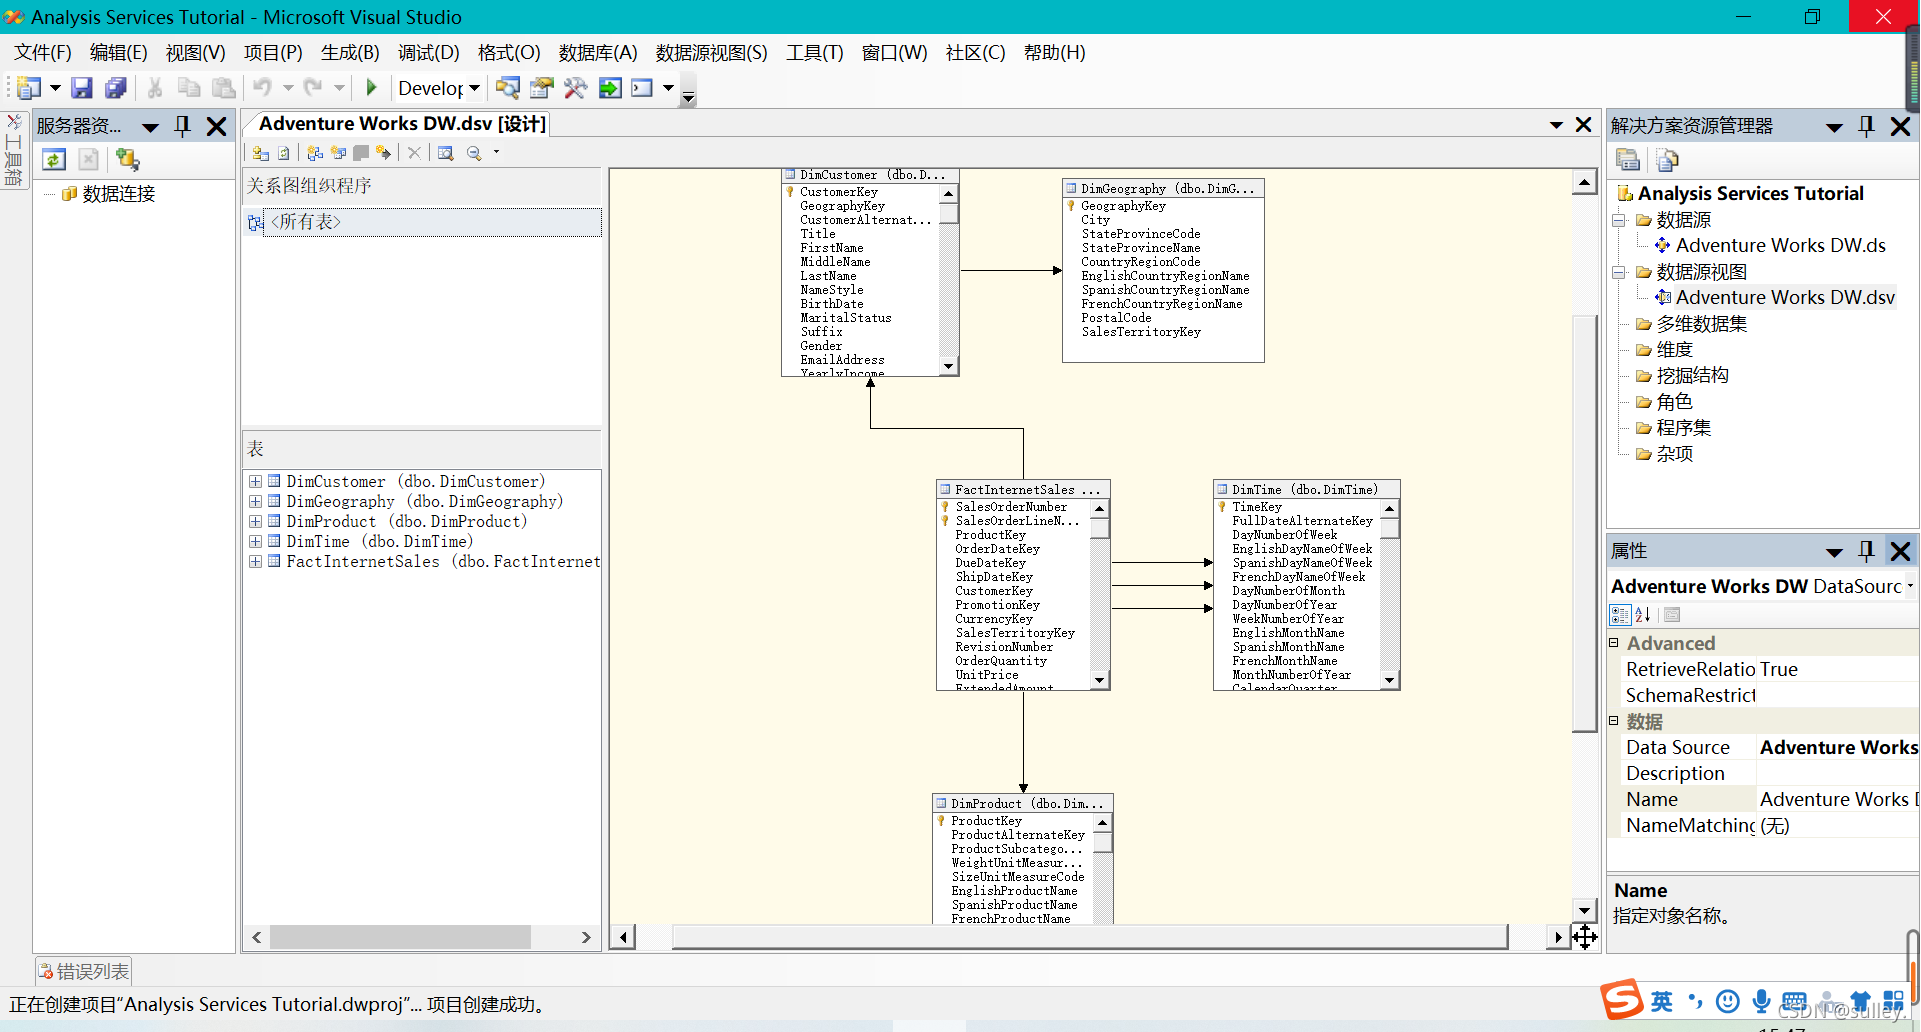Click the FactInternetSales table header in diagram
This screenshot has width=1921, height=1032.
click(x=1023, y=489)
